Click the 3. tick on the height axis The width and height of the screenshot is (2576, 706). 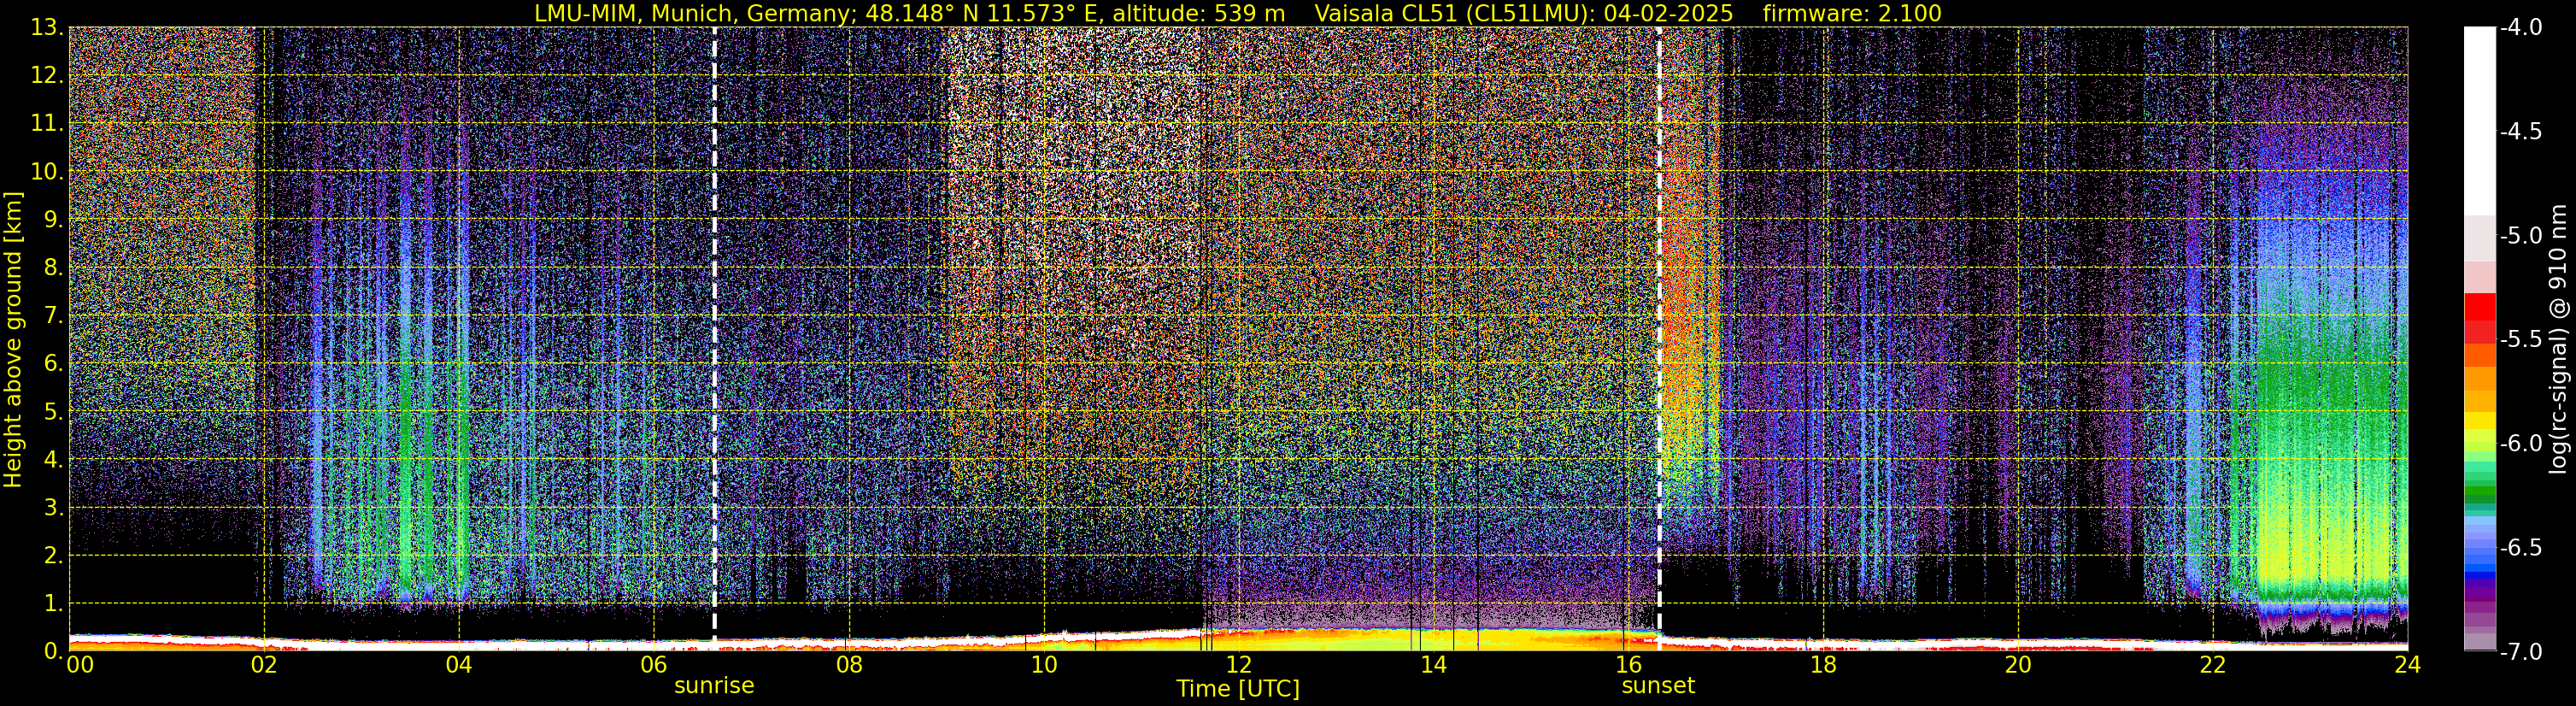pos(55,507)
